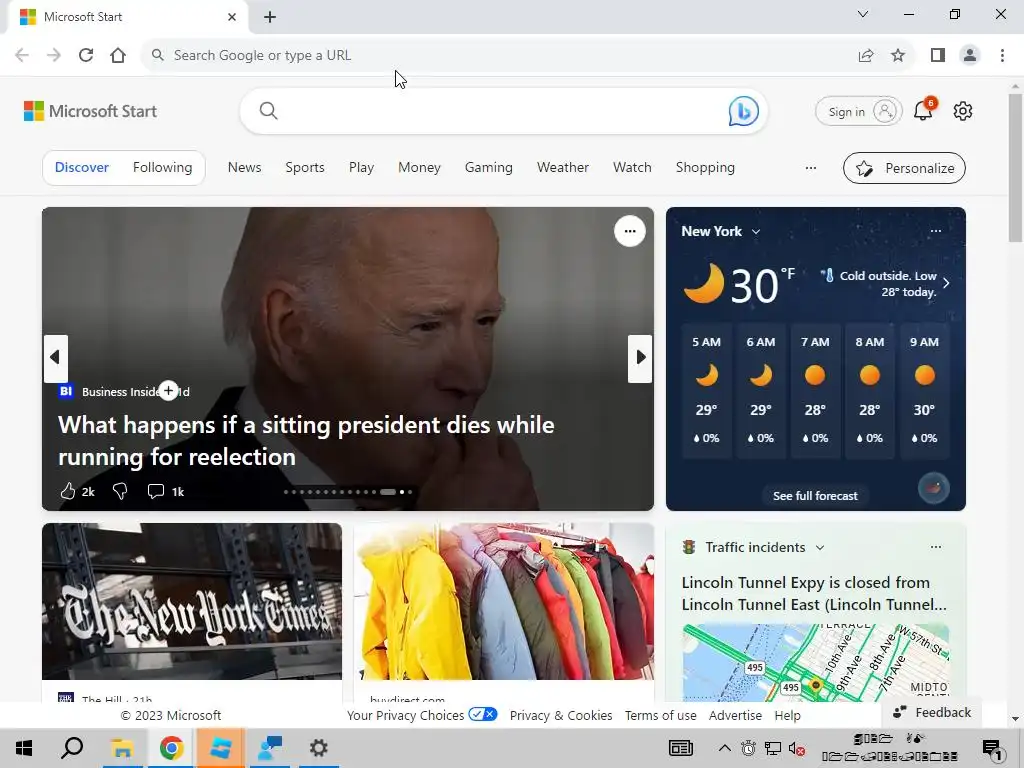Open weather card more options
This screenshot has height=768, width=1024.
(x=936, y=231)
